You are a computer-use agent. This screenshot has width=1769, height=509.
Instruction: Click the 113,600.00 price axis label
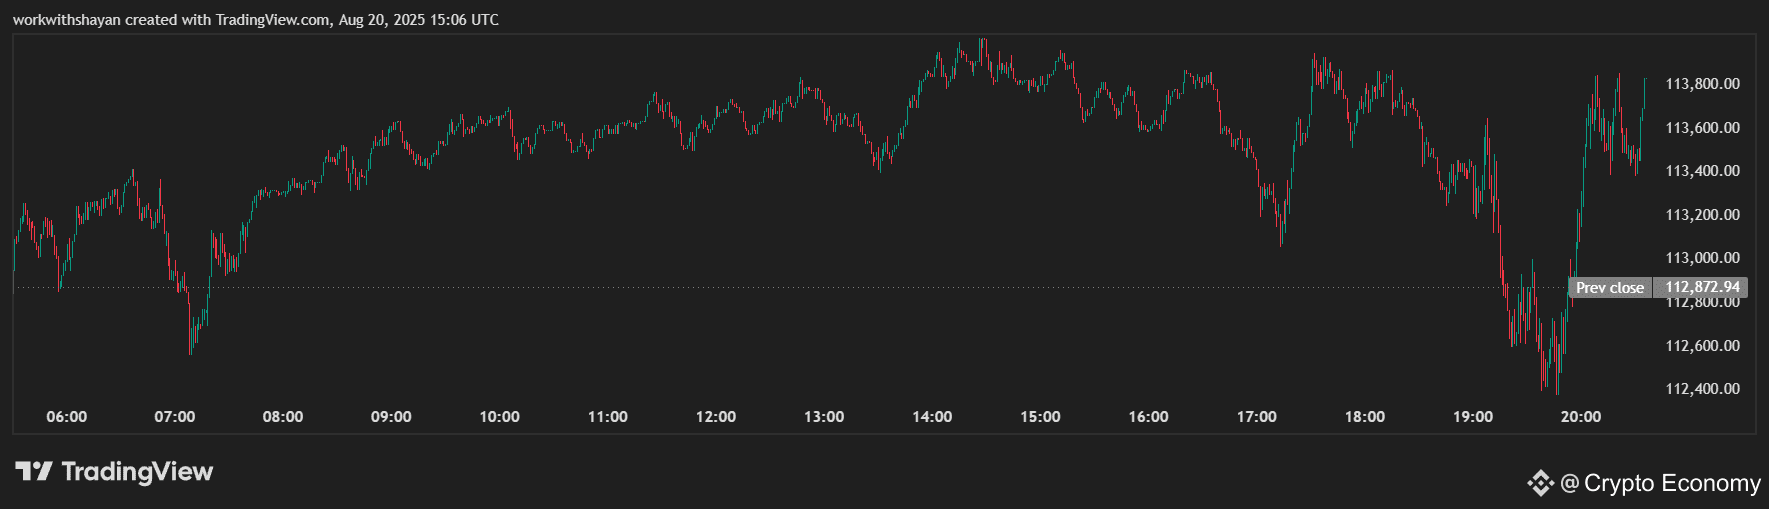point(1702,128)
